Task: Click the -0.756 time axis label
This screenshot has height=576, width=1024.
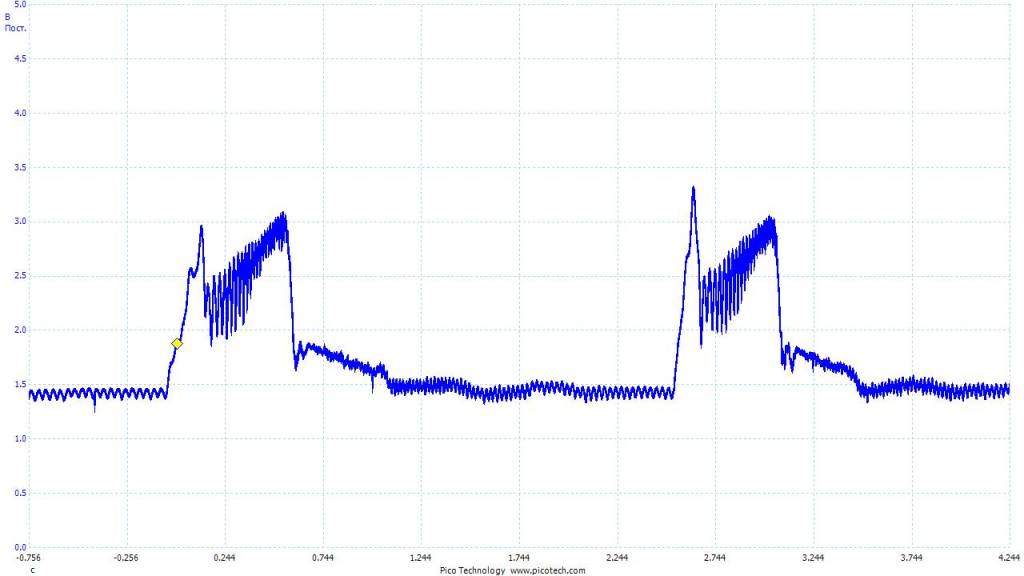Action: click(x=29, y=559)
